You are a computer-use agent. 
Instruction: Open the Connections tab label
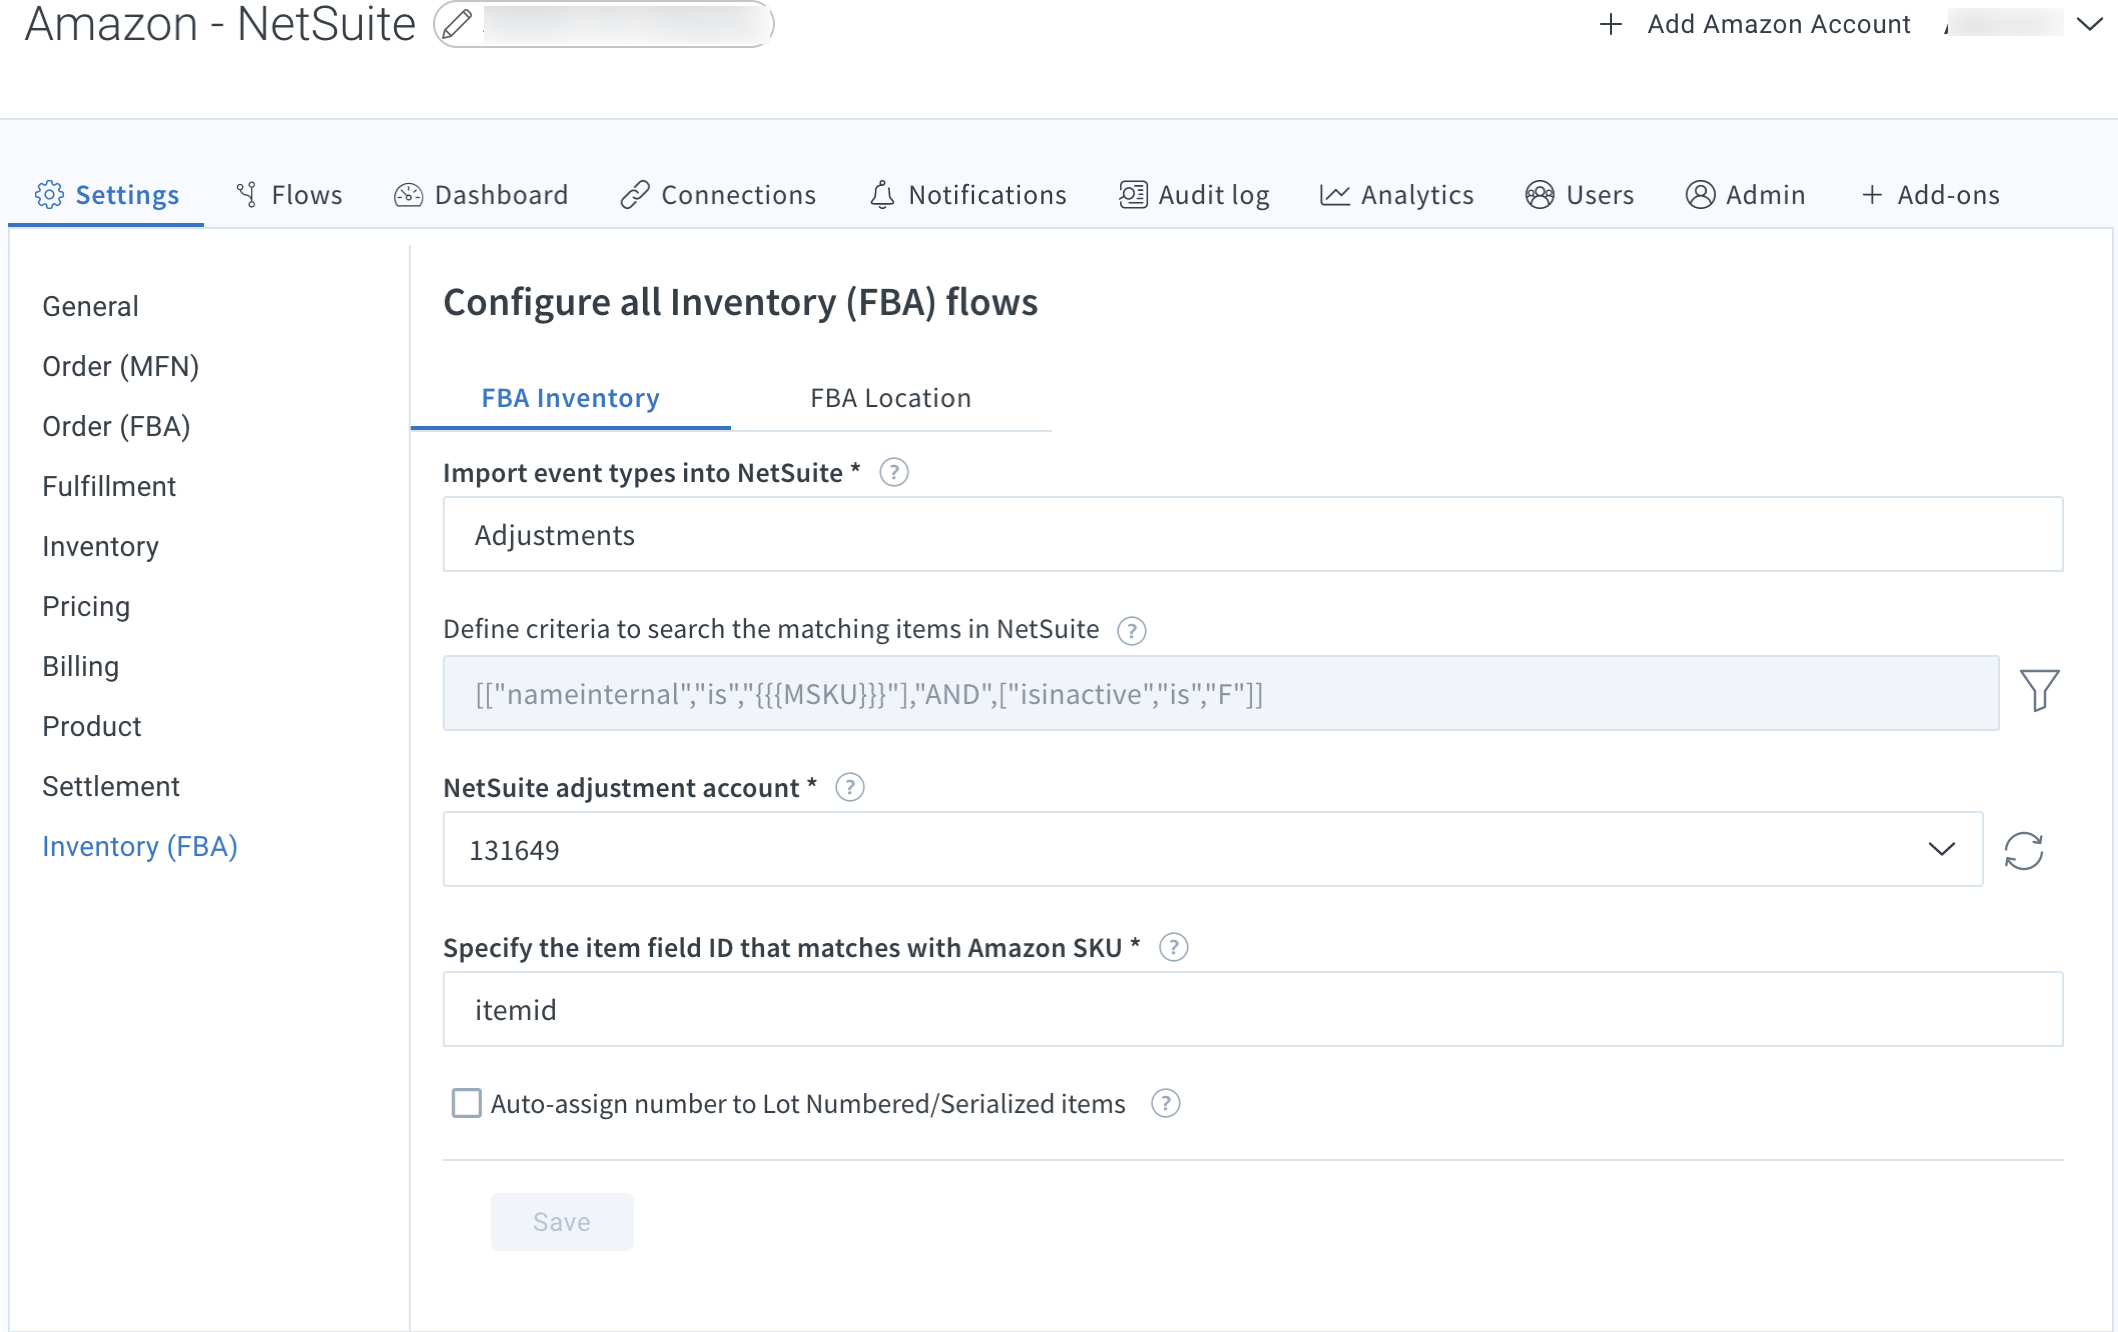[738, 195]
